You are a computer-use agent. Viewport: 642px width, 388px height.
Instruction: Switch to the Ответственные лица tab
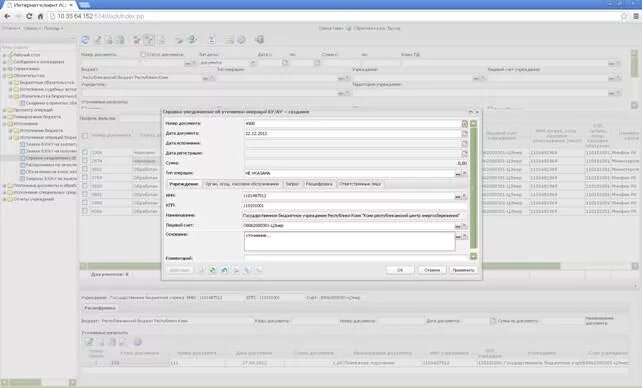[x=360, y=184]
